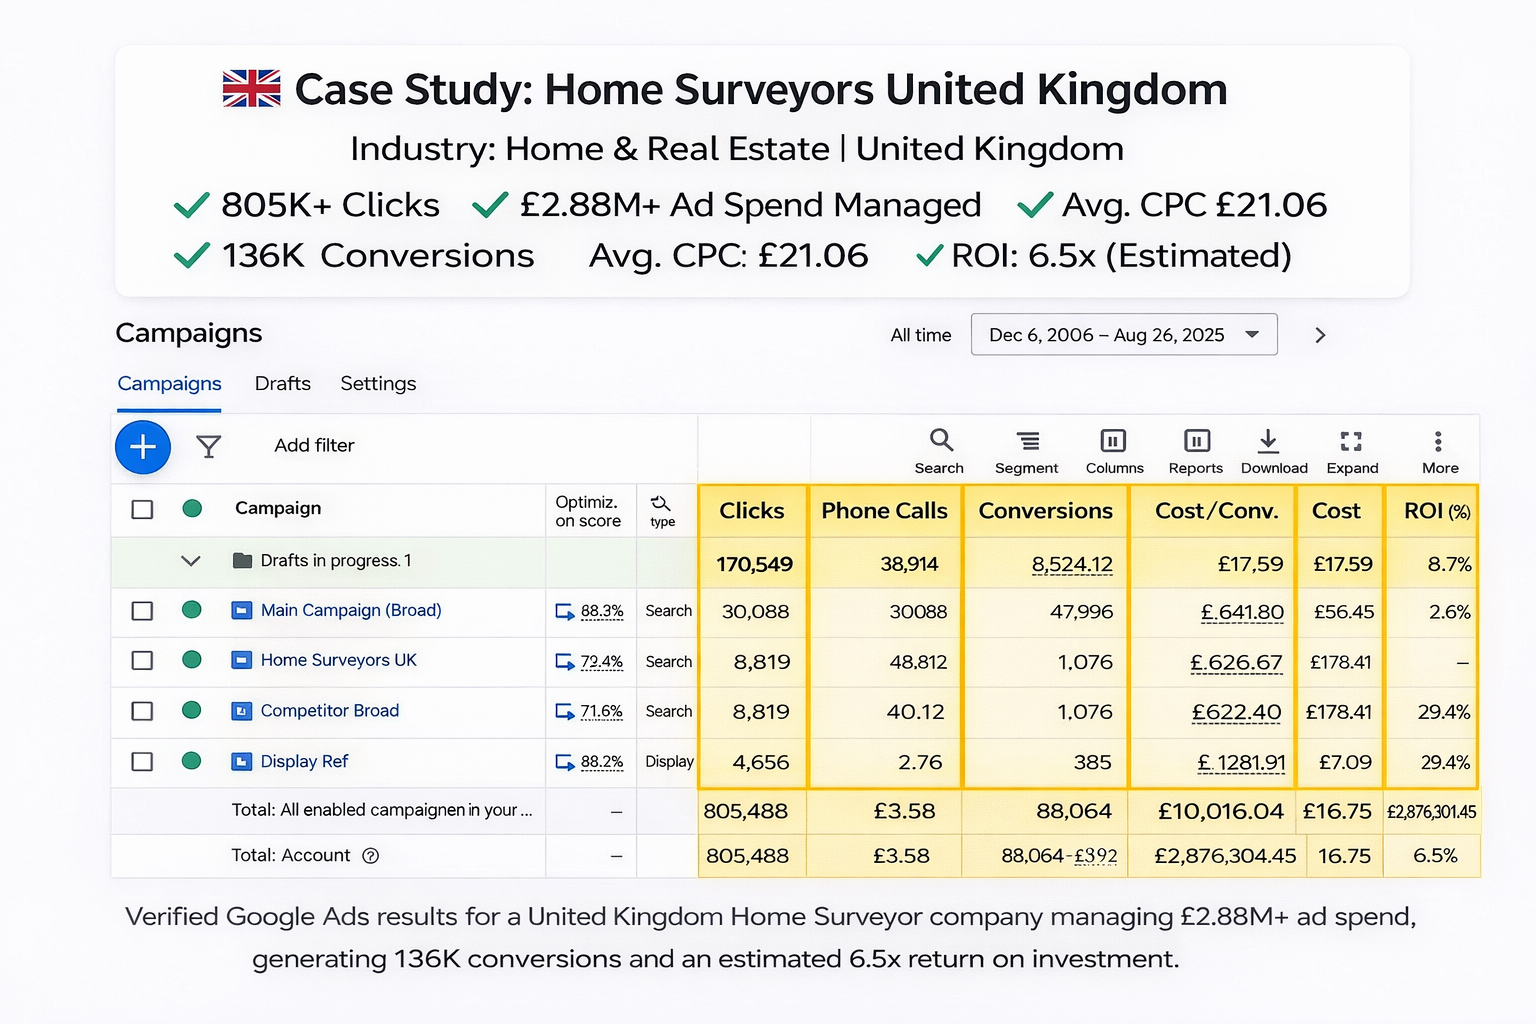Screen dimensions: 1536x1024
Task: Open the Home Surveyors UK campaign
Action: click(338, 661)
